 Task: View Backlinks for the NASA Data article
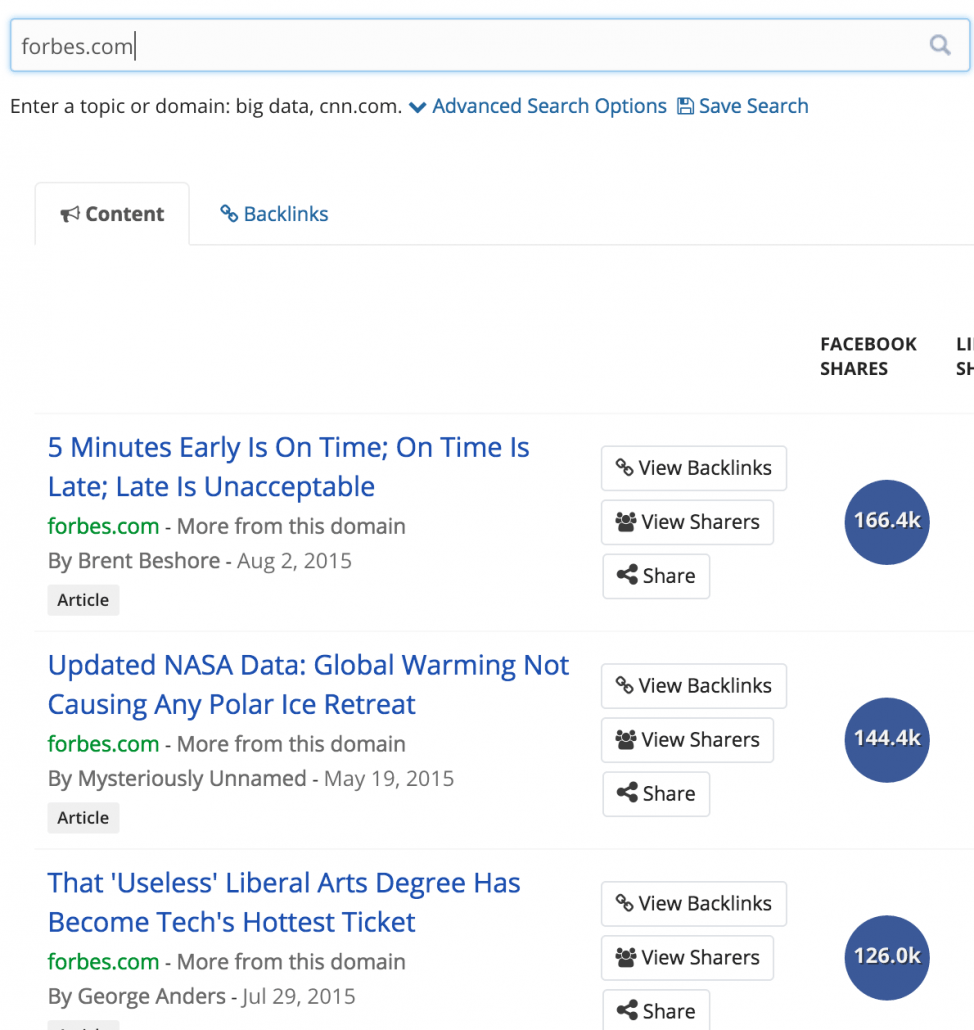pyautogui.click(x=694, y=686)
